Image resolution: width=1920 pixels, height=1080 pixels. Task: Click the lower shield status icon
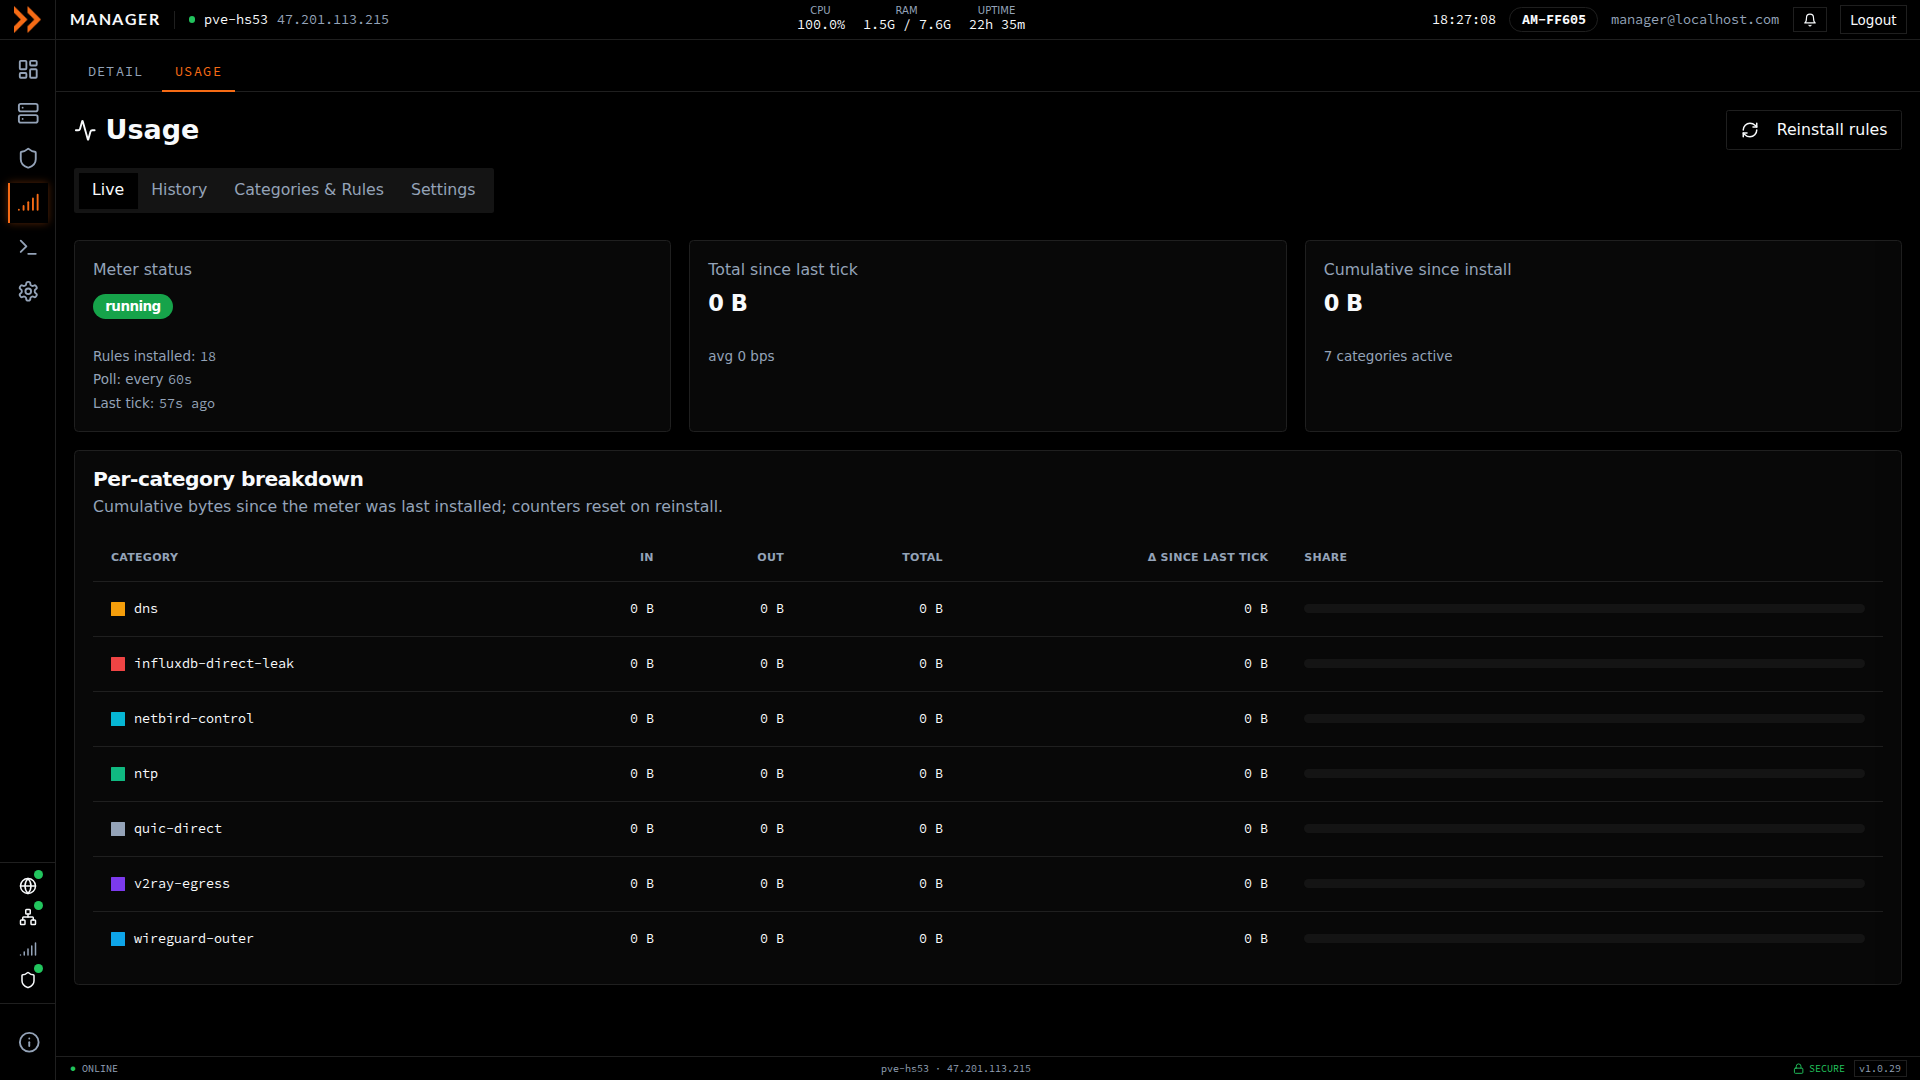[x=28, y=980]
